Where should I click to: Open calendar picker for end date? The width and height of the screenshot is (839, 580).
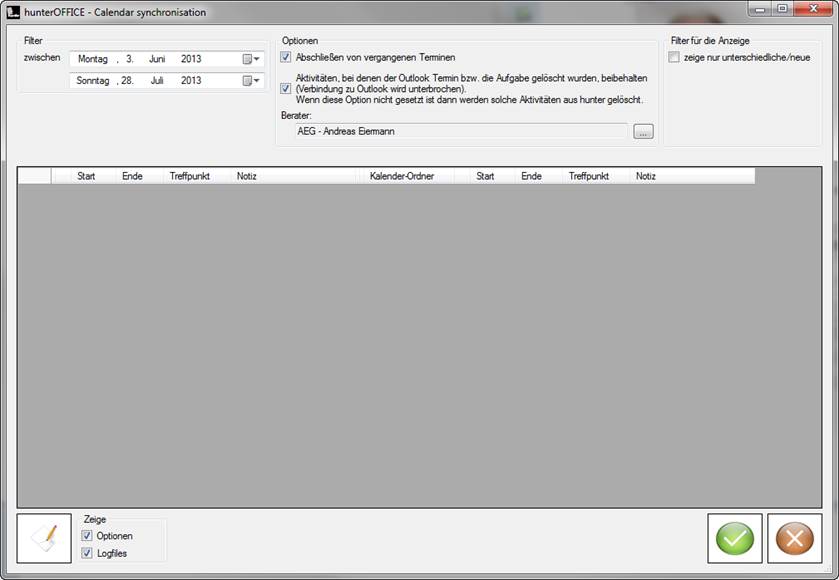[x=250, y=81]
